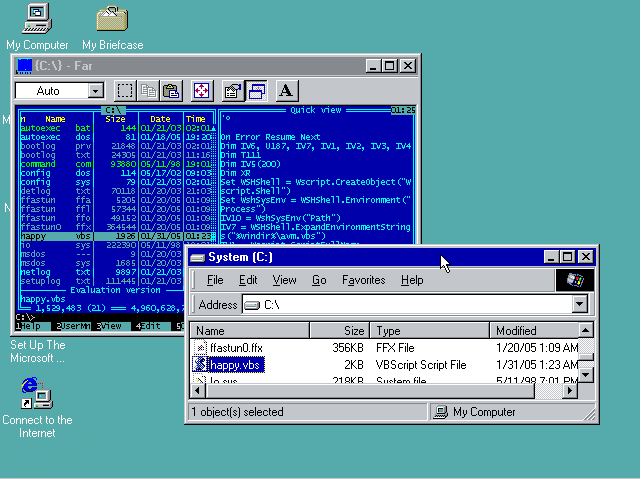Sort files by the Modified column header
This screenshot has height=480, width=640.
click(x=530, y=331)
